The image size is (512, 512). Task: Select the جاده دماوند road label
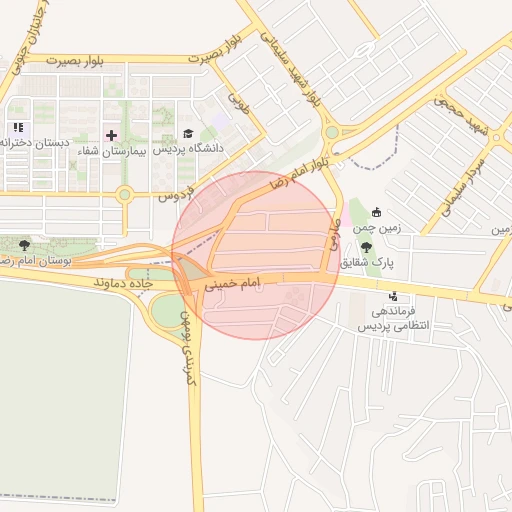[x=124, y=283]
